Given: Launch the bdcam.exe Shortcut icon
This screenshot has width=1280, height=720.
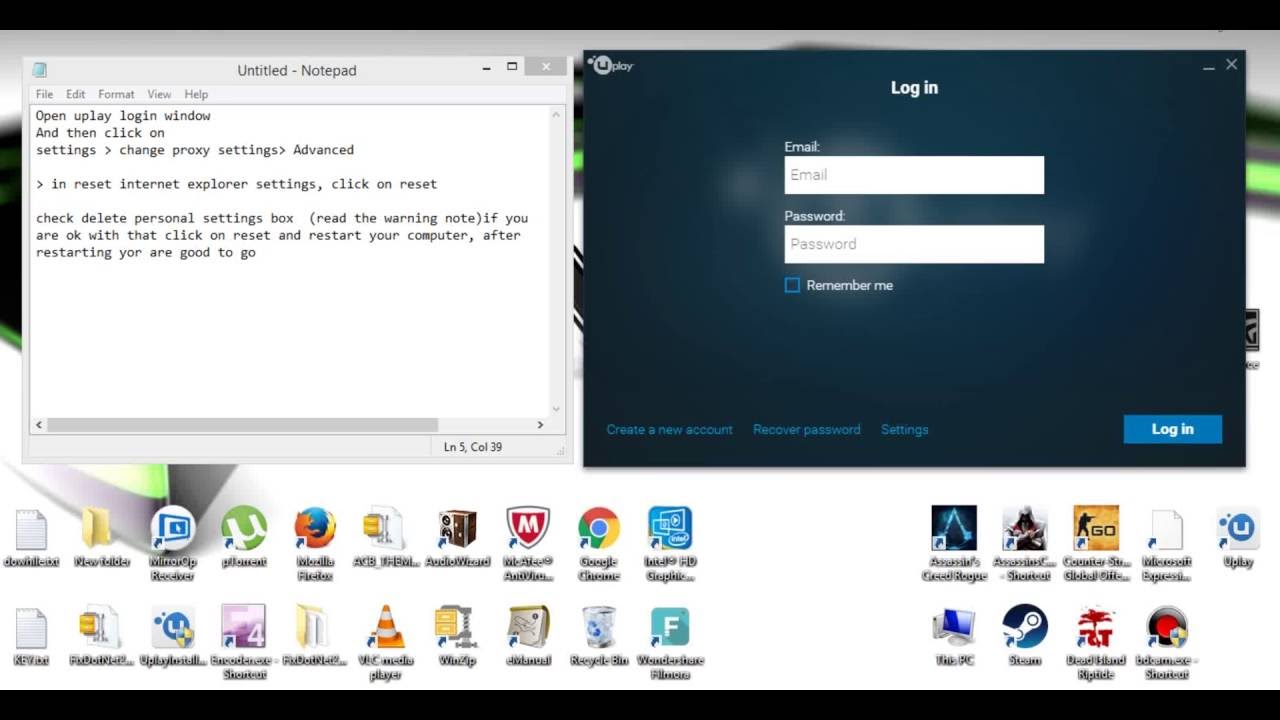Looking at the screenshot, I should [x=1167, y=642].
